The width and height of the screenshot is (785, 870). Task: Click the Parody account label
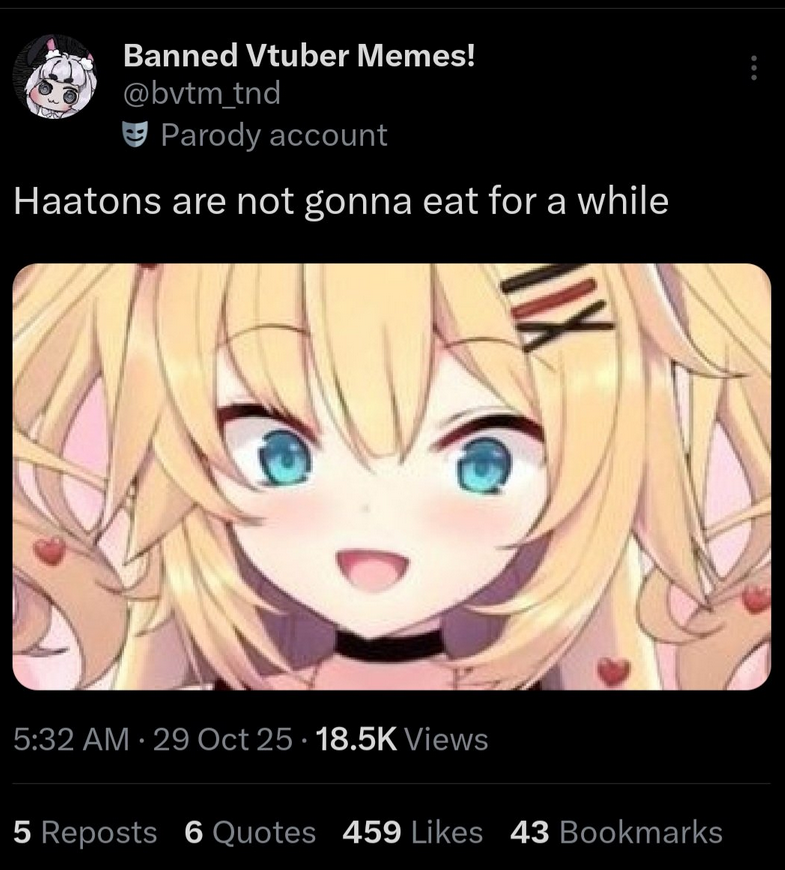click(274, 135)
